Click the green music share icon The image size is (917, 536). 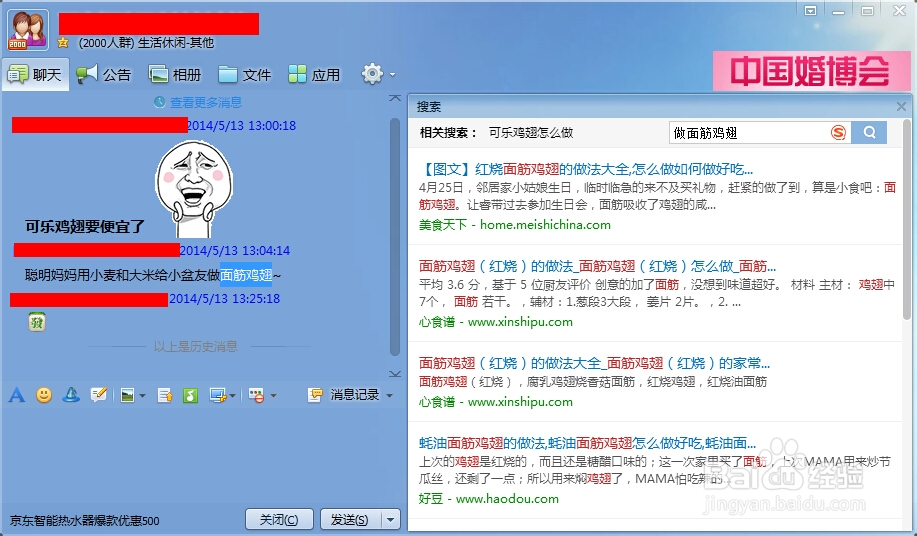(x=190, y=396)
